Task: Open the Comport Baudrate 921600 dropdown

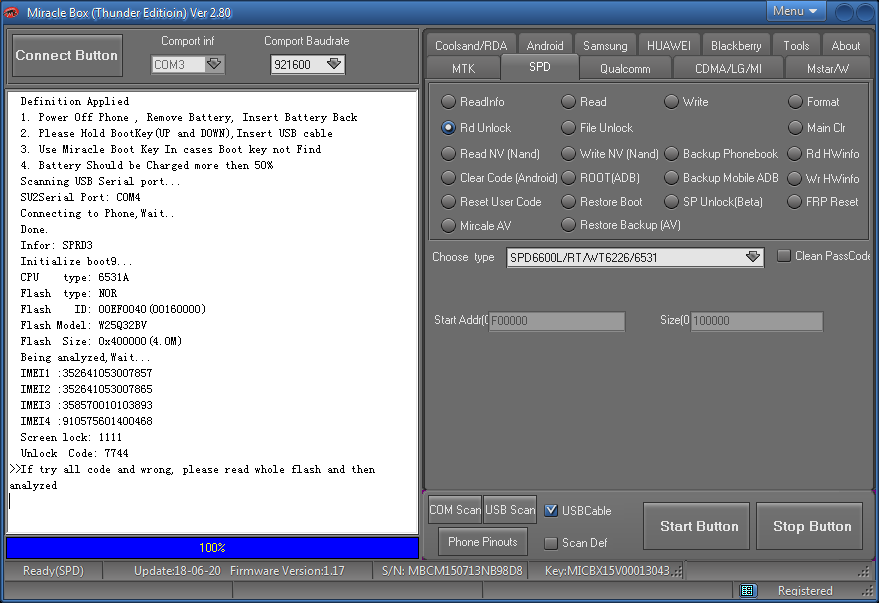Action: [x=334, y=64]
